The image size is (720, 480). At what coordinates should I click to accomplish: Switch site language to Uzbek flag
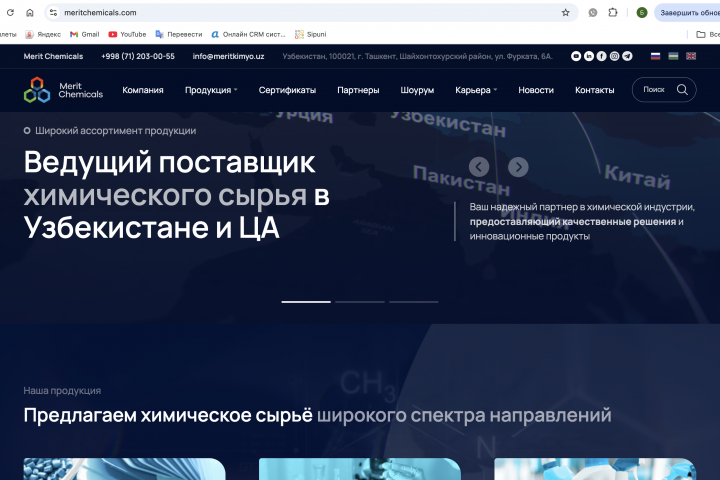673,56
